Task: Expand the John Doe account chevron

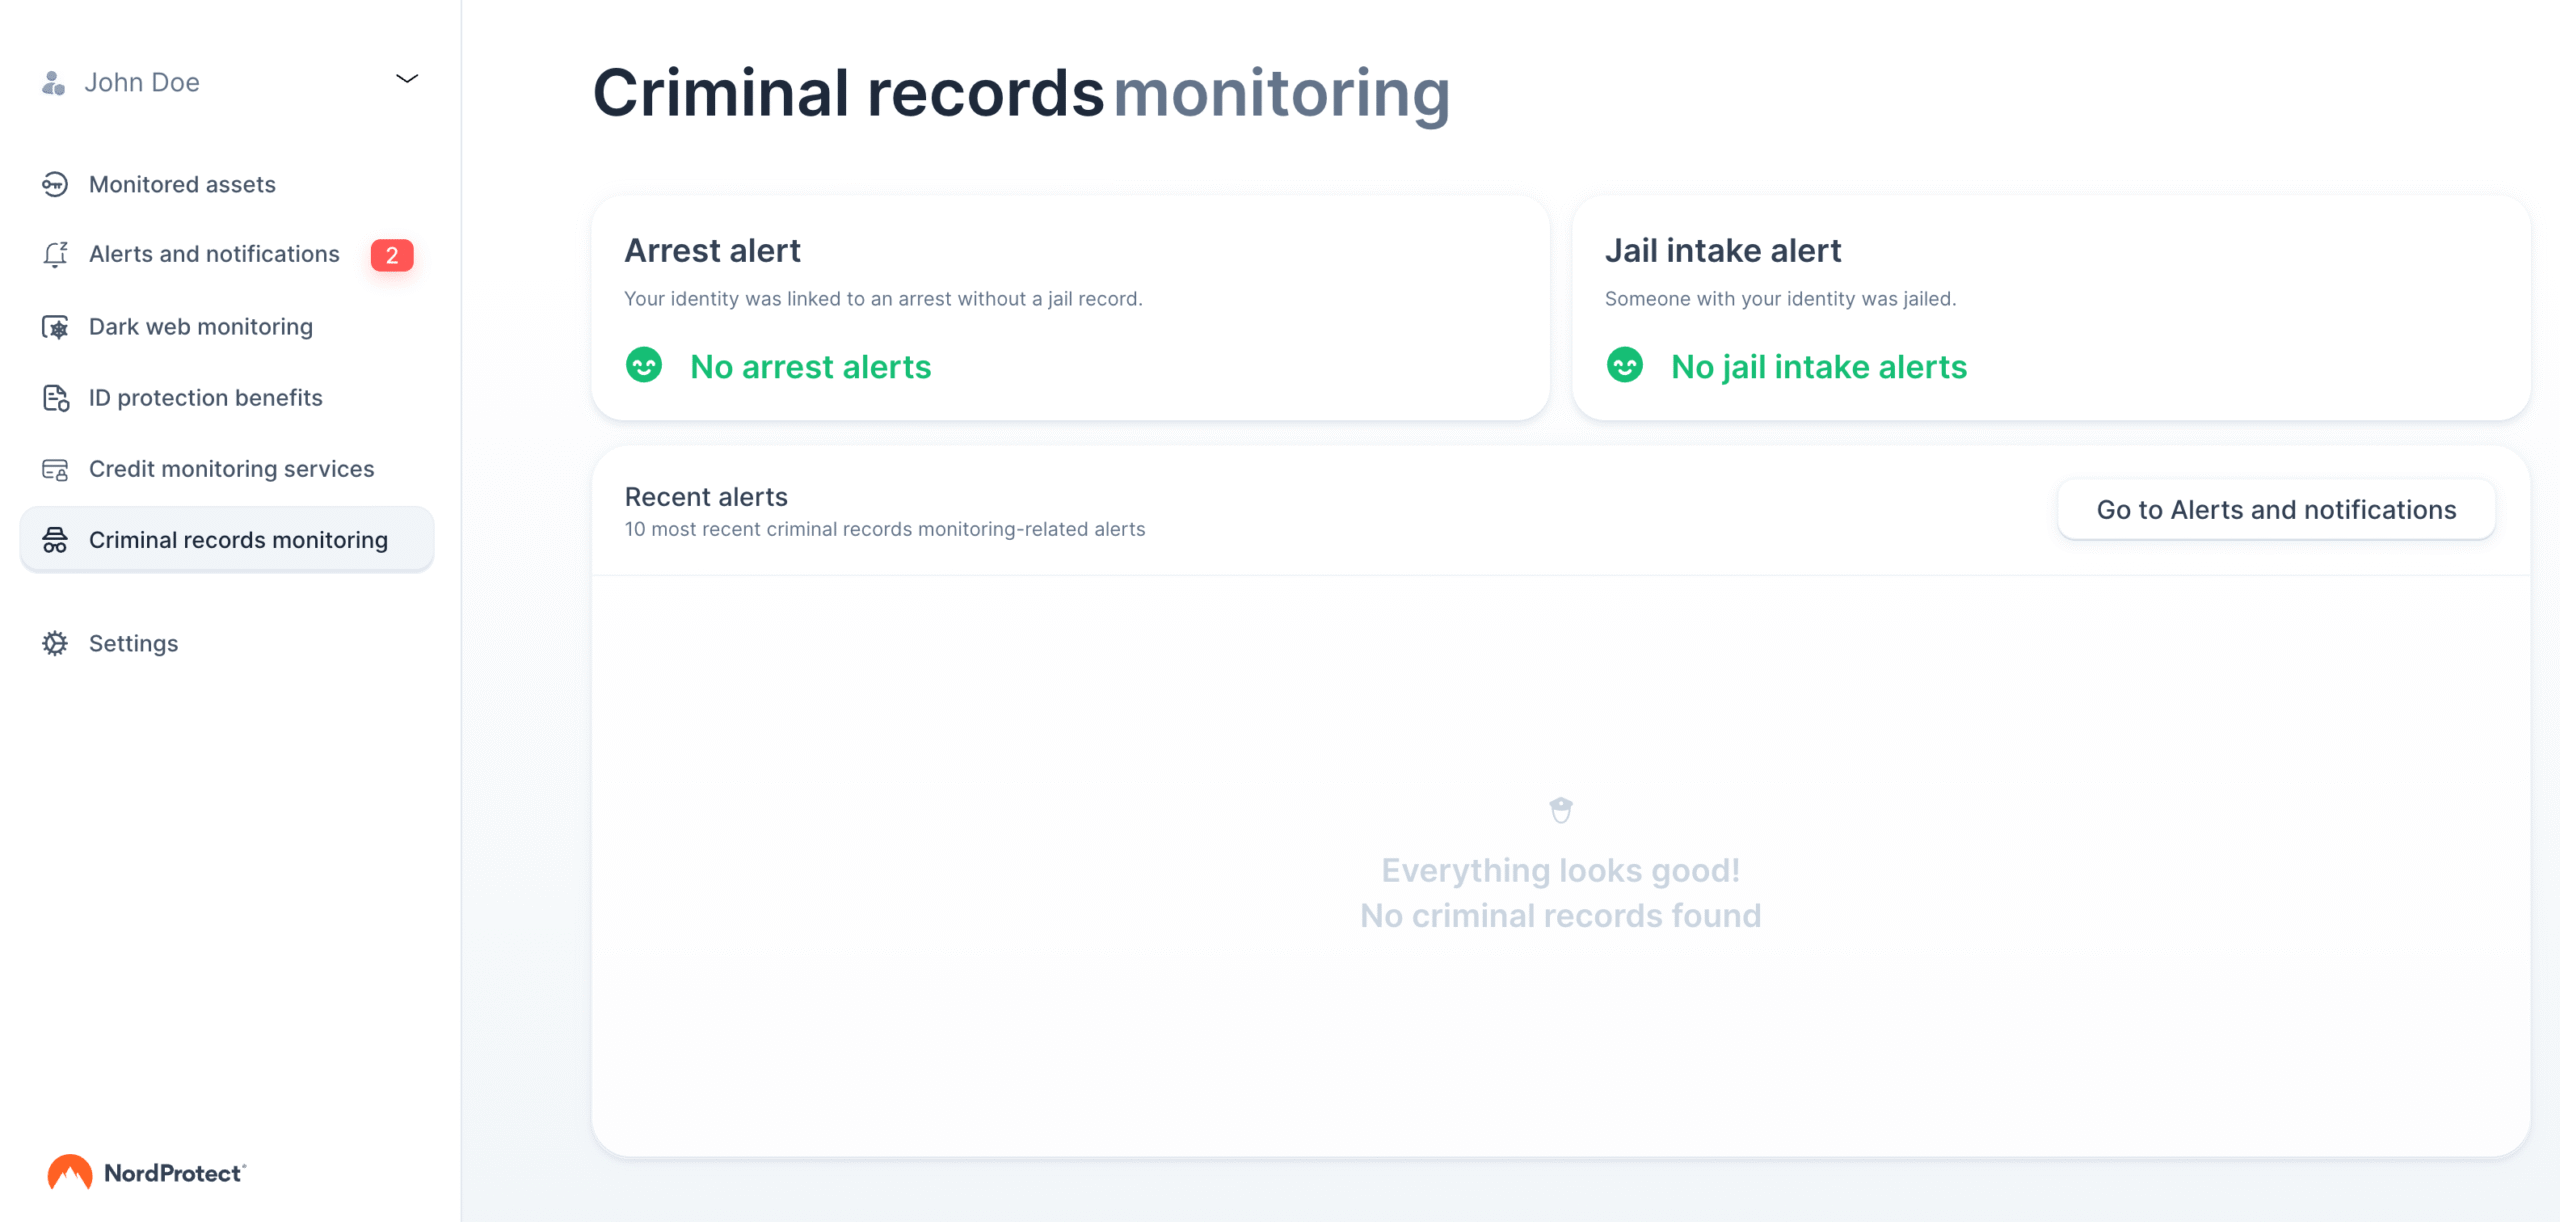Action: (407, 79)
